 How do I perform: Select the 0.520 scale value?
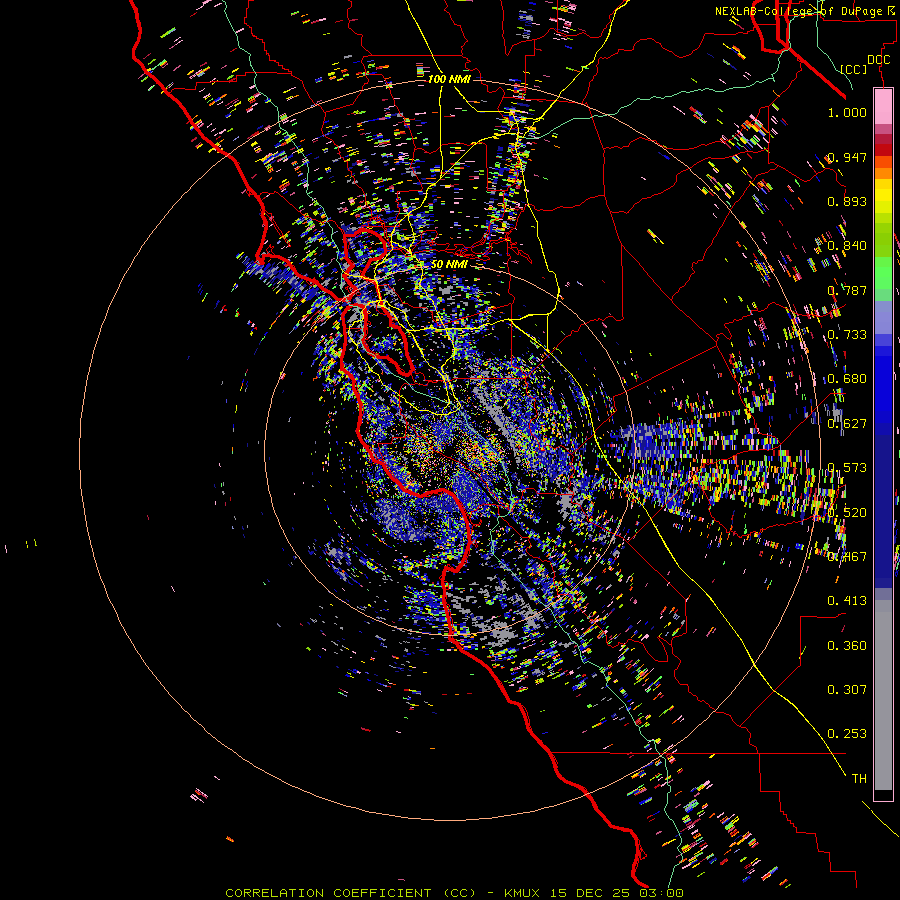[x=847, y=513]
